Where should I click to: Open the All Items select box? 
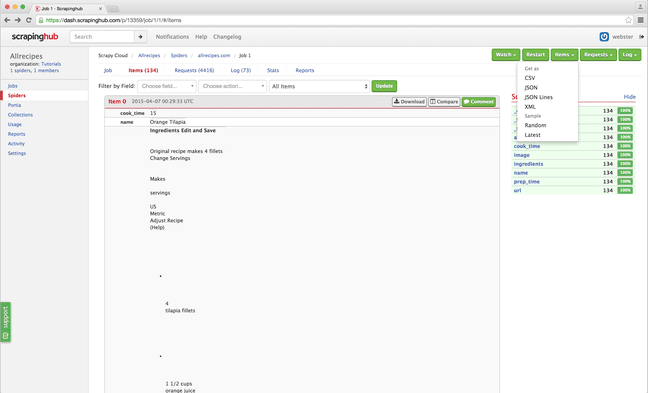point(319,86)
